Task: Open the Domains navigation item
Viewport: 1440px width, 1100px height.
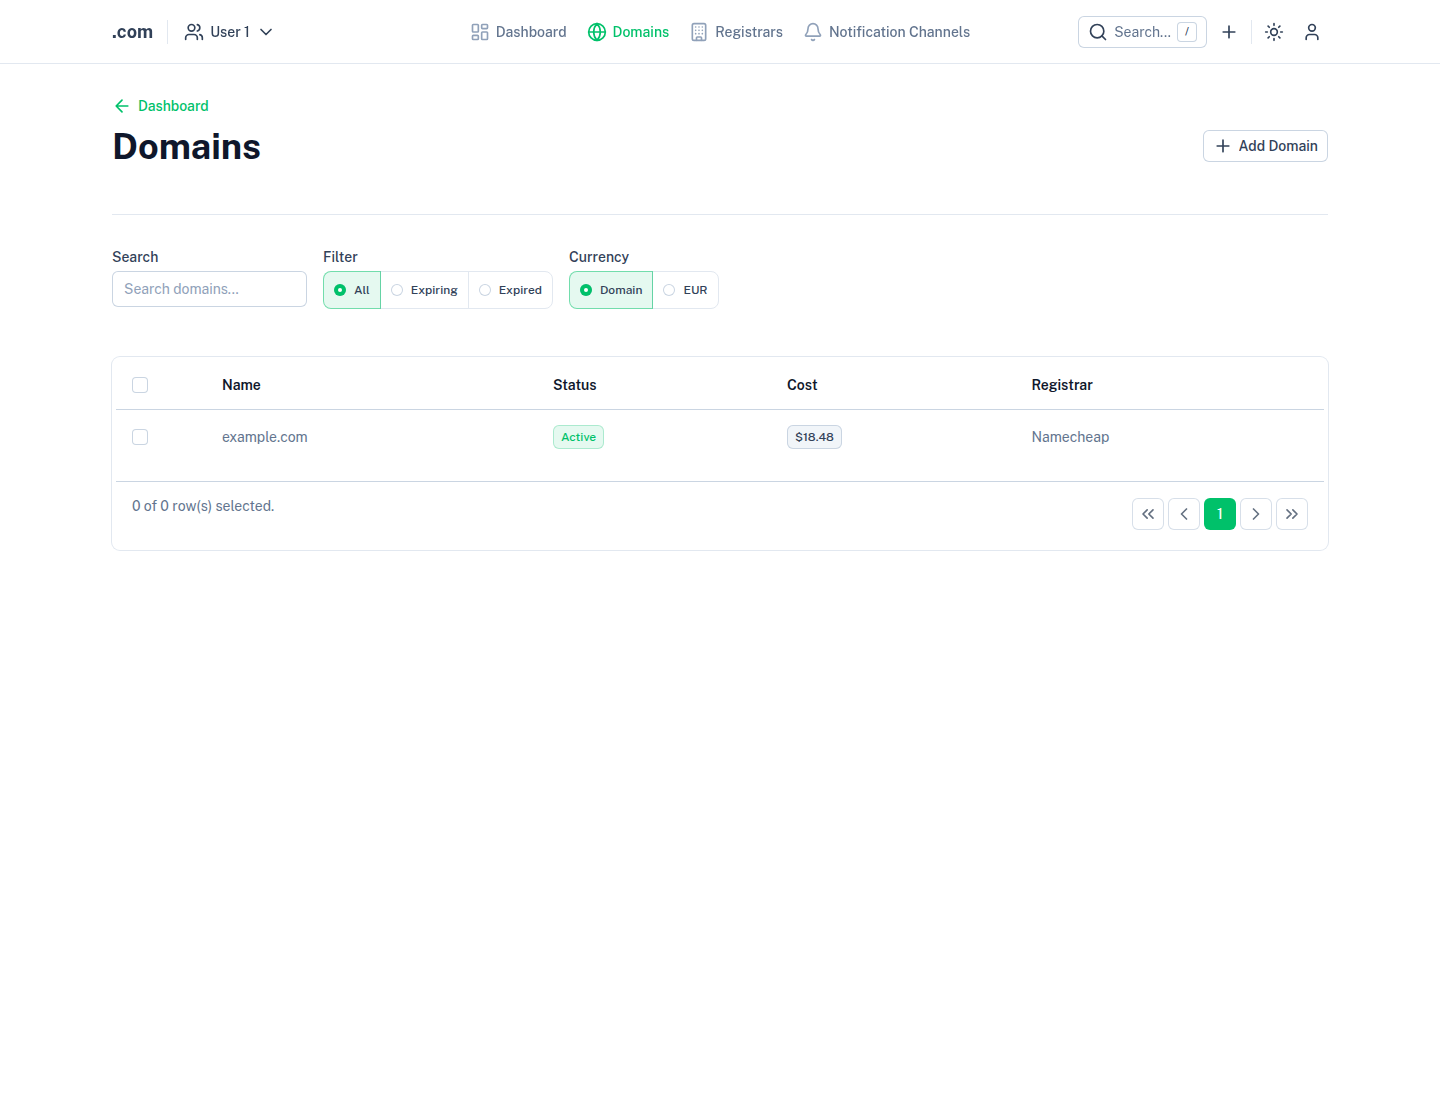Action: 628,32
